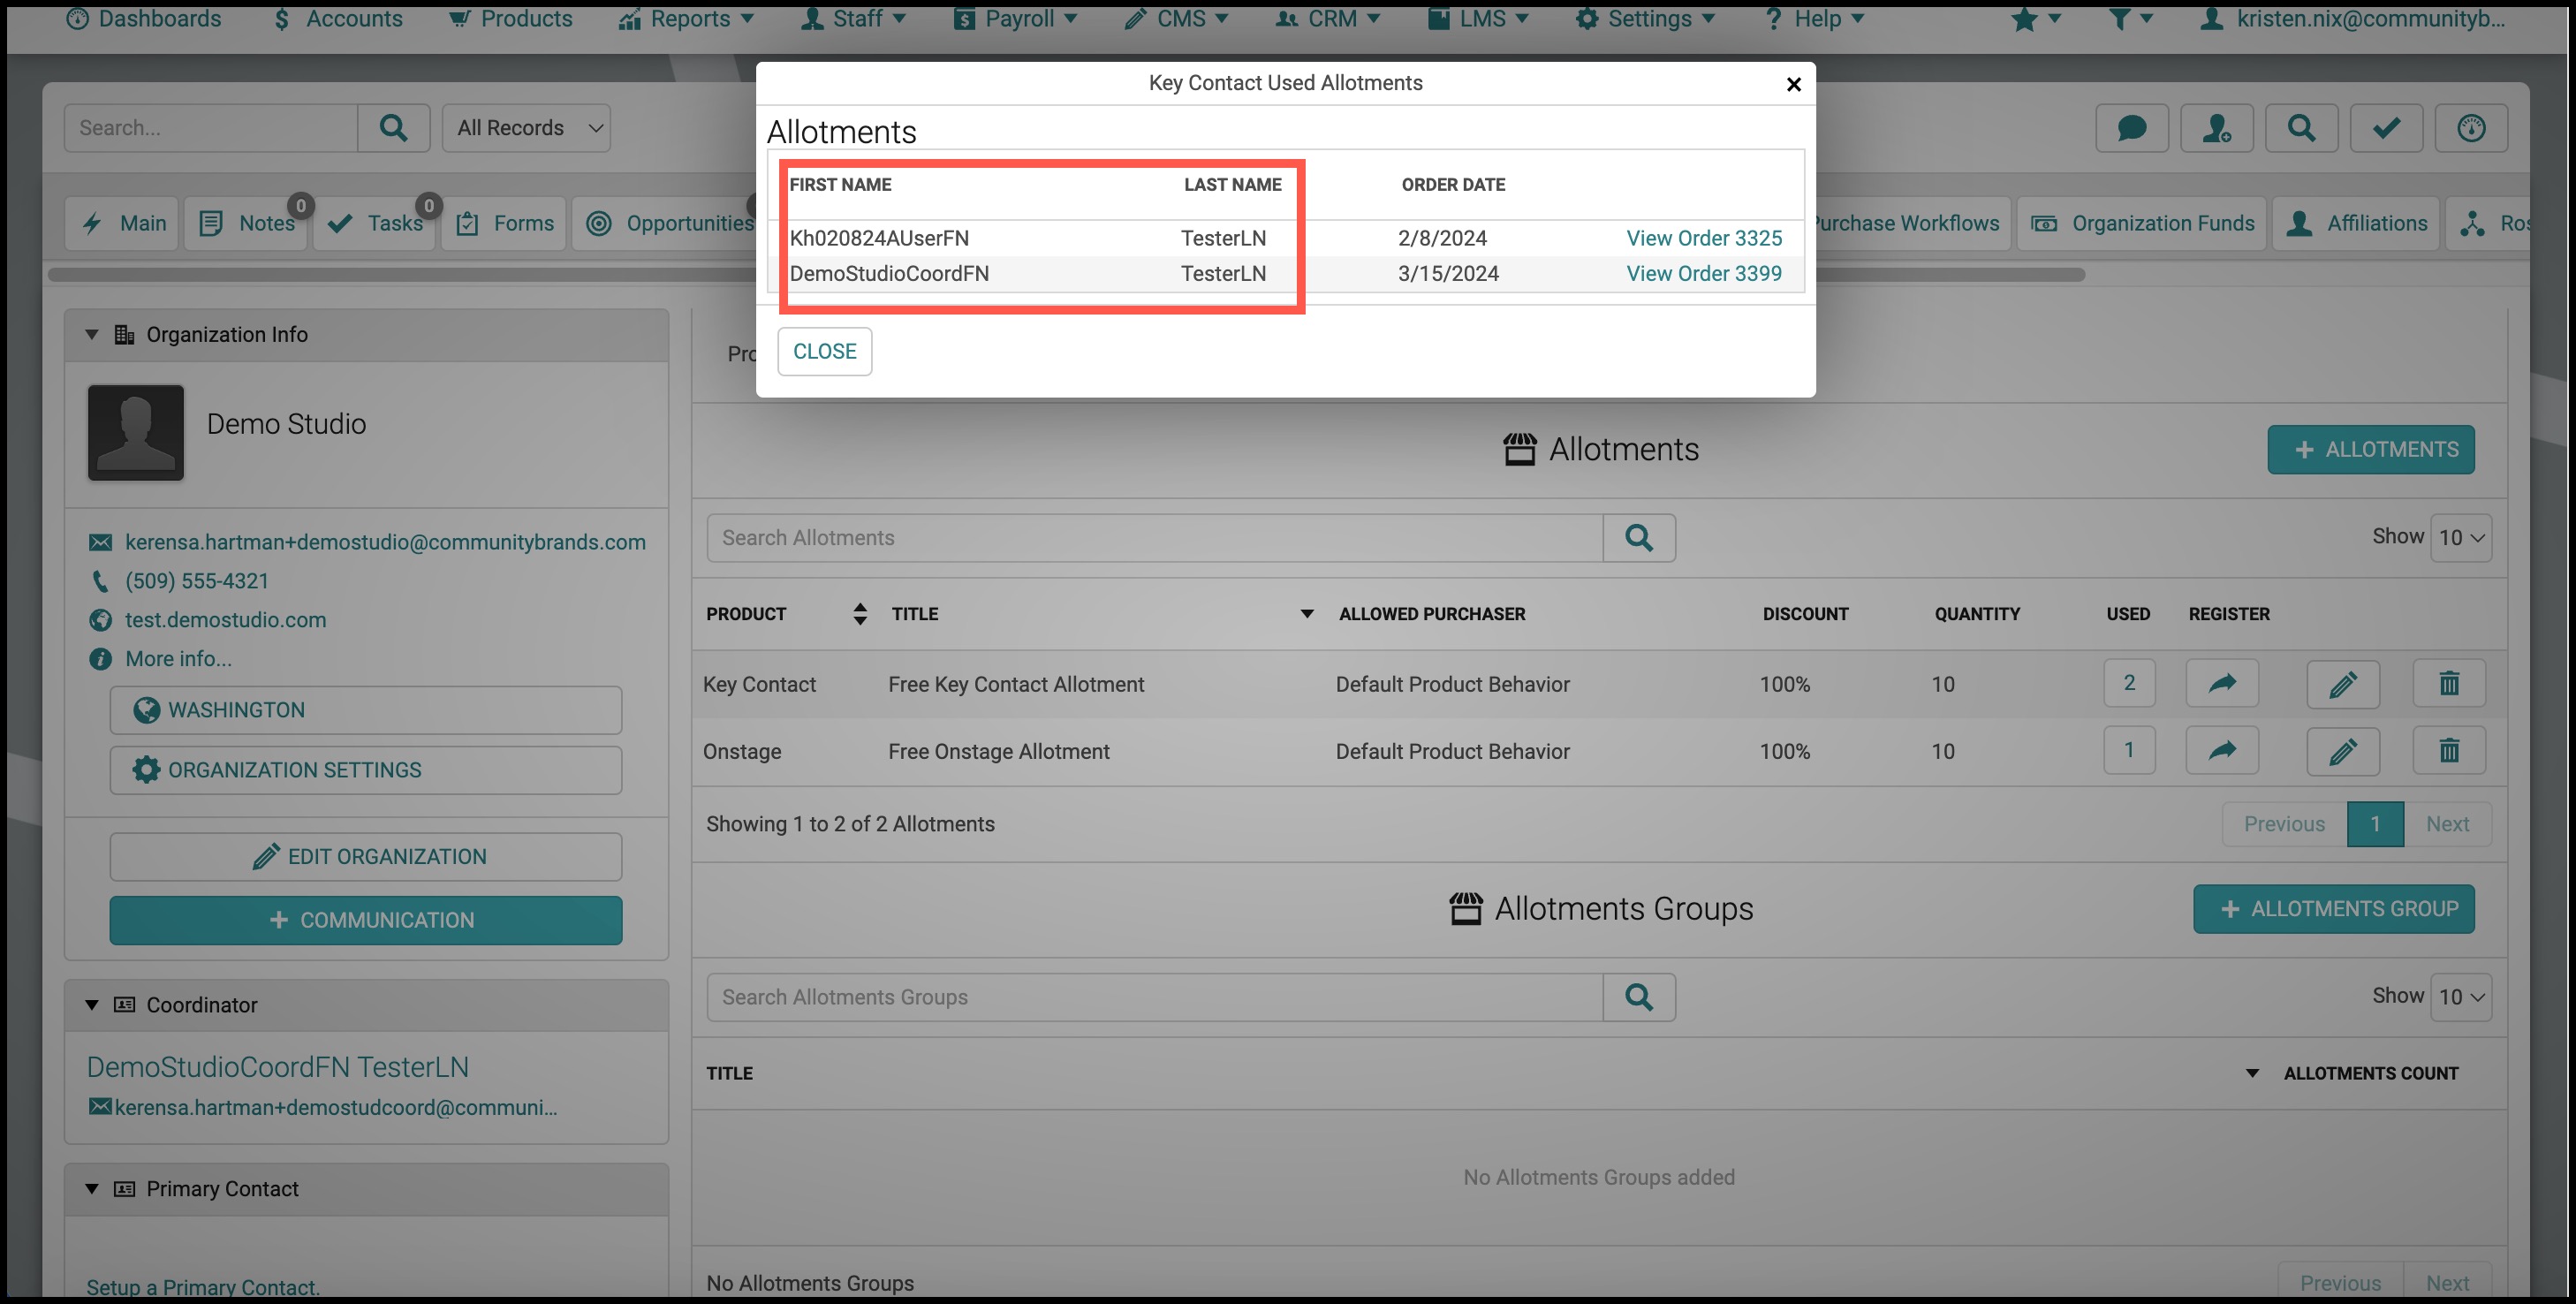This screenshot has height=1304, width=2576.
Task: Collapse the Coordinator panel
Action: [x=92, y=1005]
